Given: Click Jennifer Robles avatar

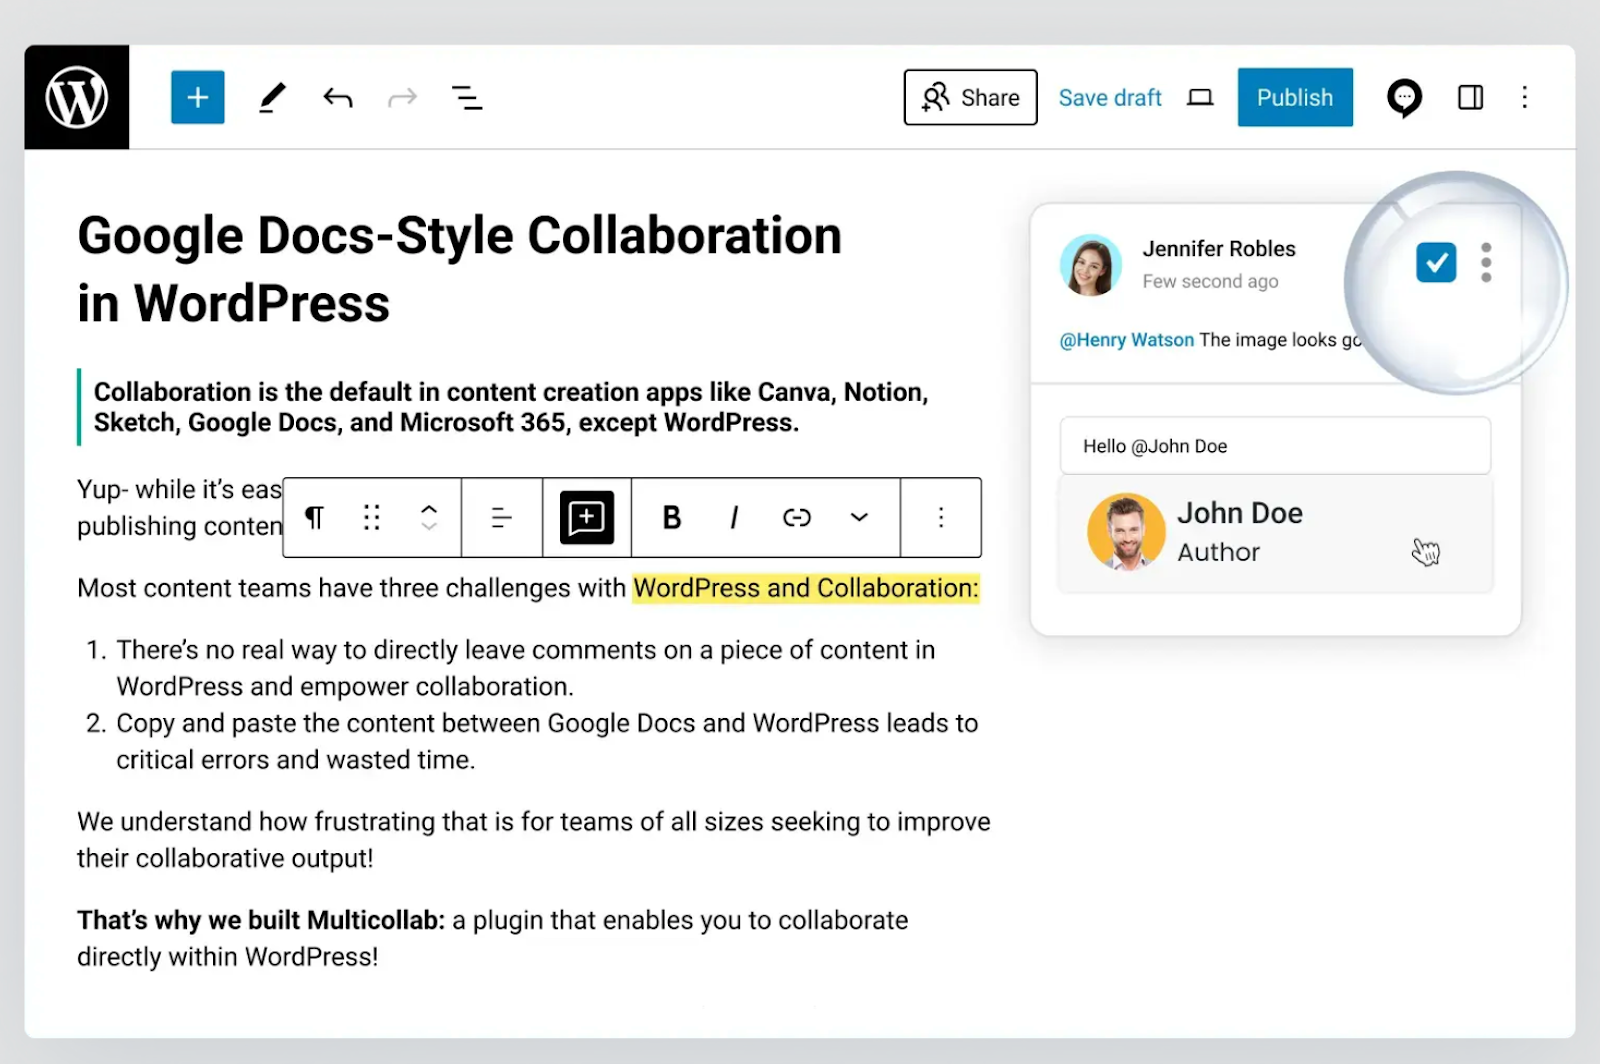Looking at the screenshot, I should tap(1091, 265).
